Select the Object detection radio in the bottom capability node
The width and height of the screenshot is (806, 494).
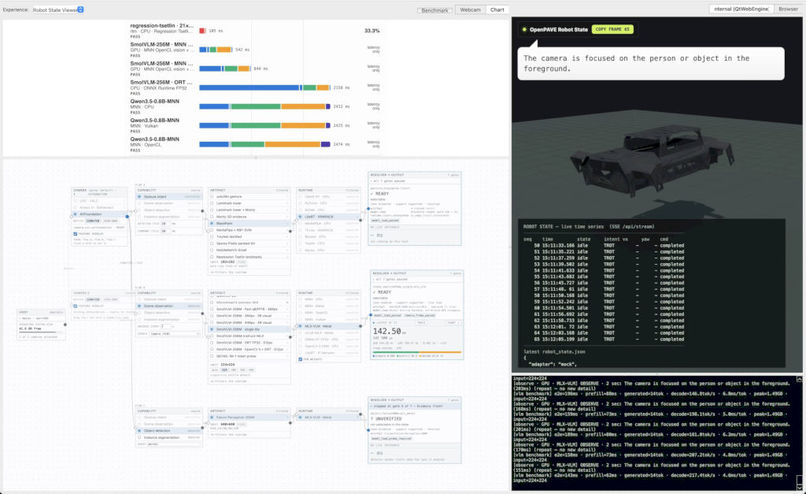tap(139, 431)
